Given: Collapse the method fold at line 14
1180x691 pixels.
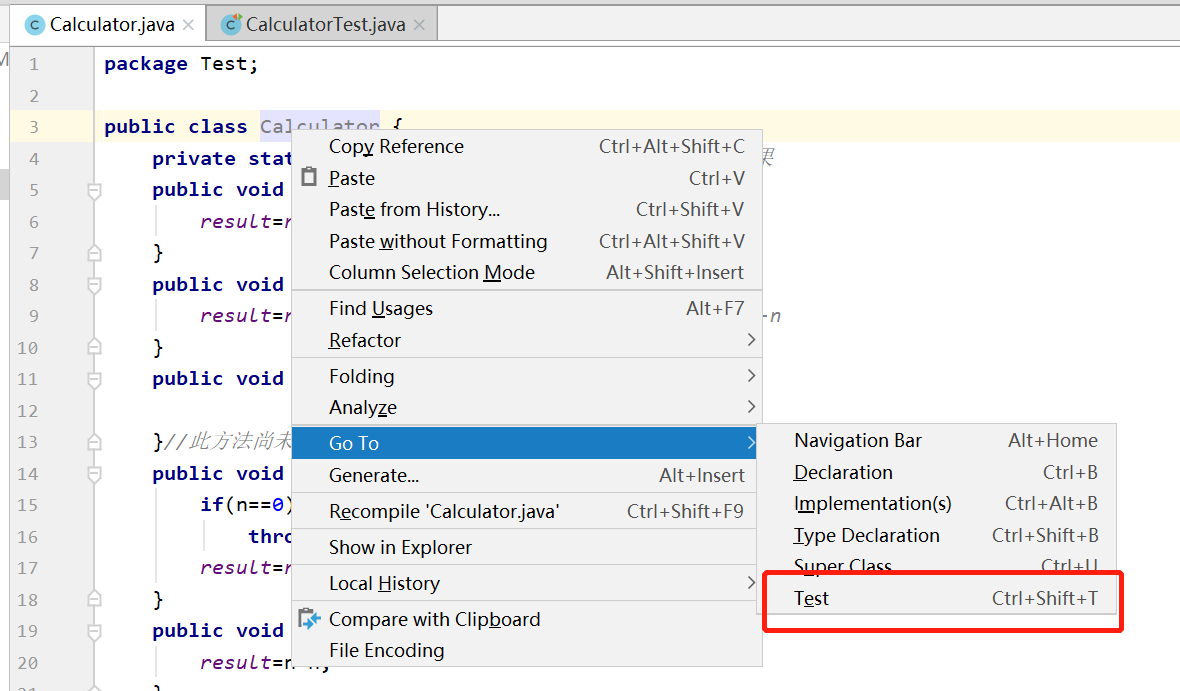Looking at the screenshot, I should pyautogui.click(x=94, y=473).
